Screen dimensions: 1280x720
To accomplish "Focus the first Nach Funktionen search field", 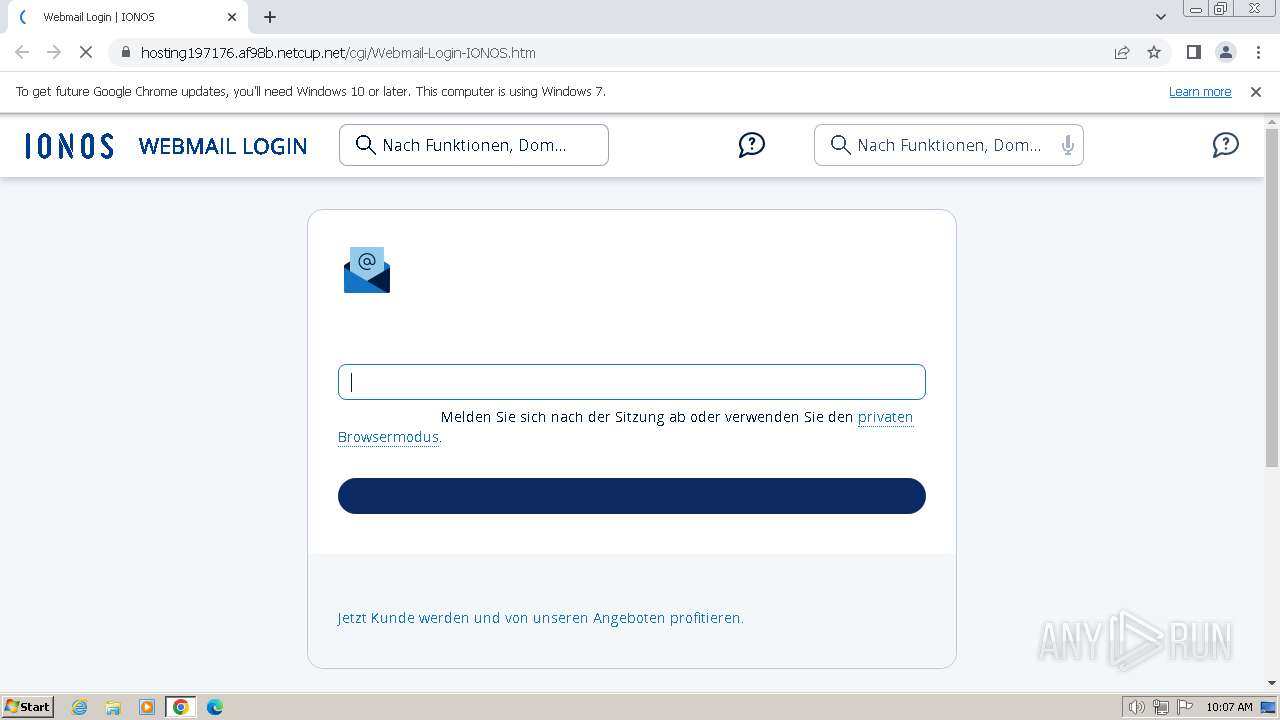I will tap(474, 145).
